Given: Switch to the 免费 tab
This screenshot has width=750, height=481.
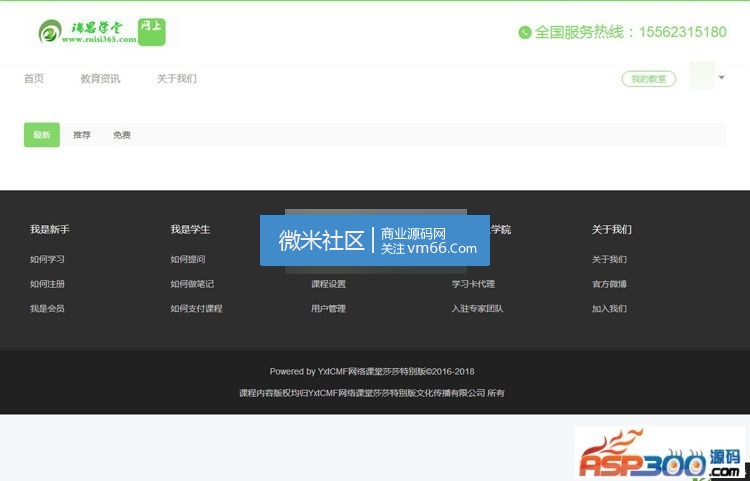Looking at the screenshot, I should click(122, 135).
